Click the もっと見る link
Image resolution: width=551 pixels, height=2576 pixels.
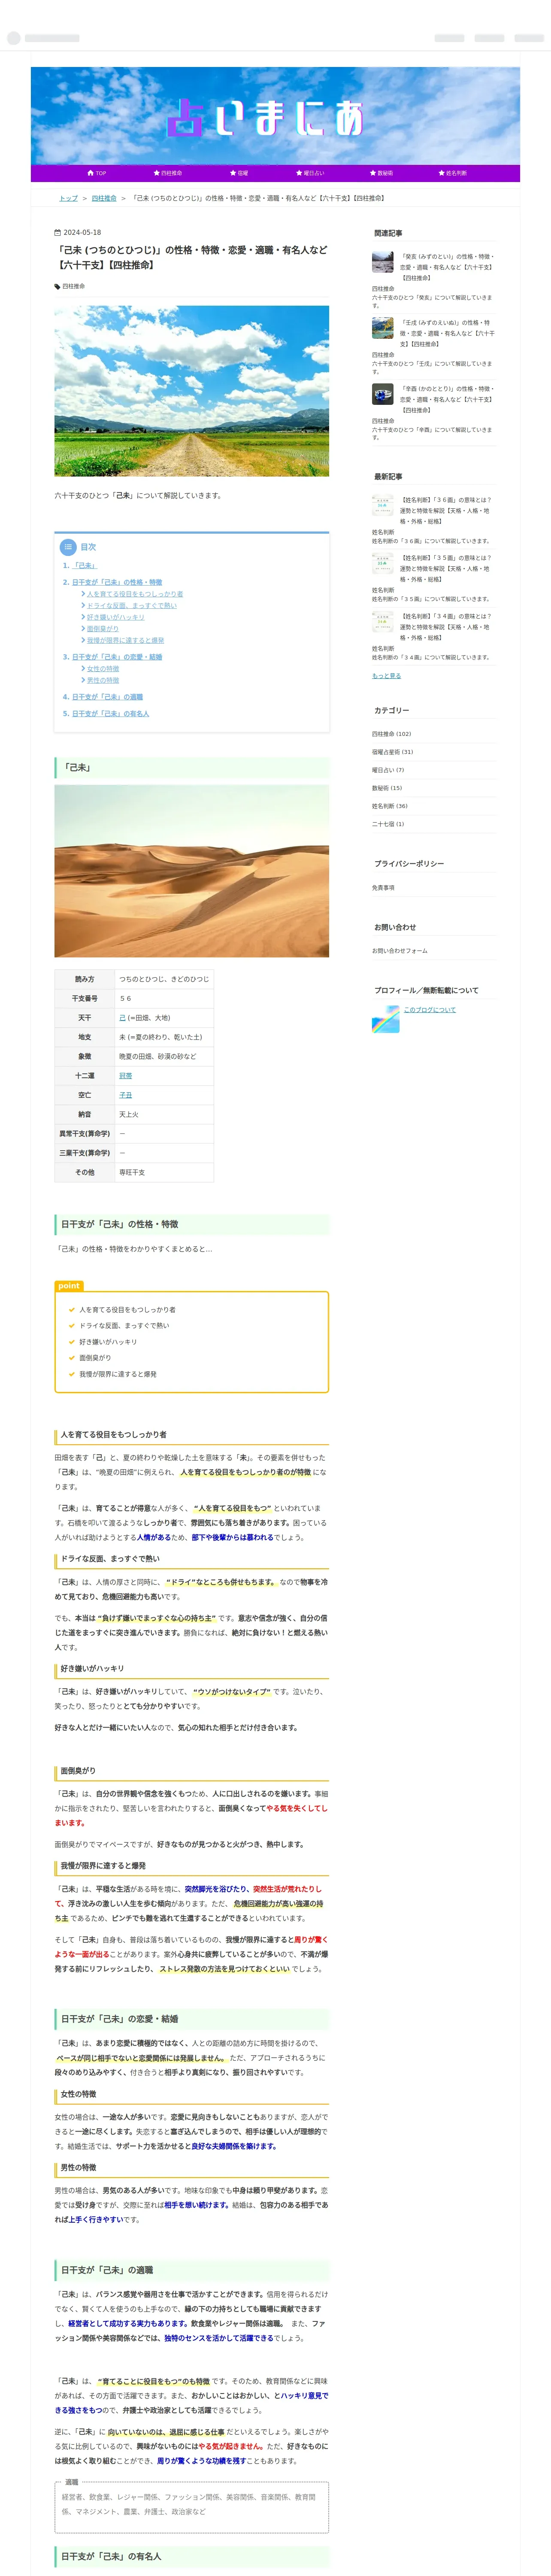(x=386, y=676)
